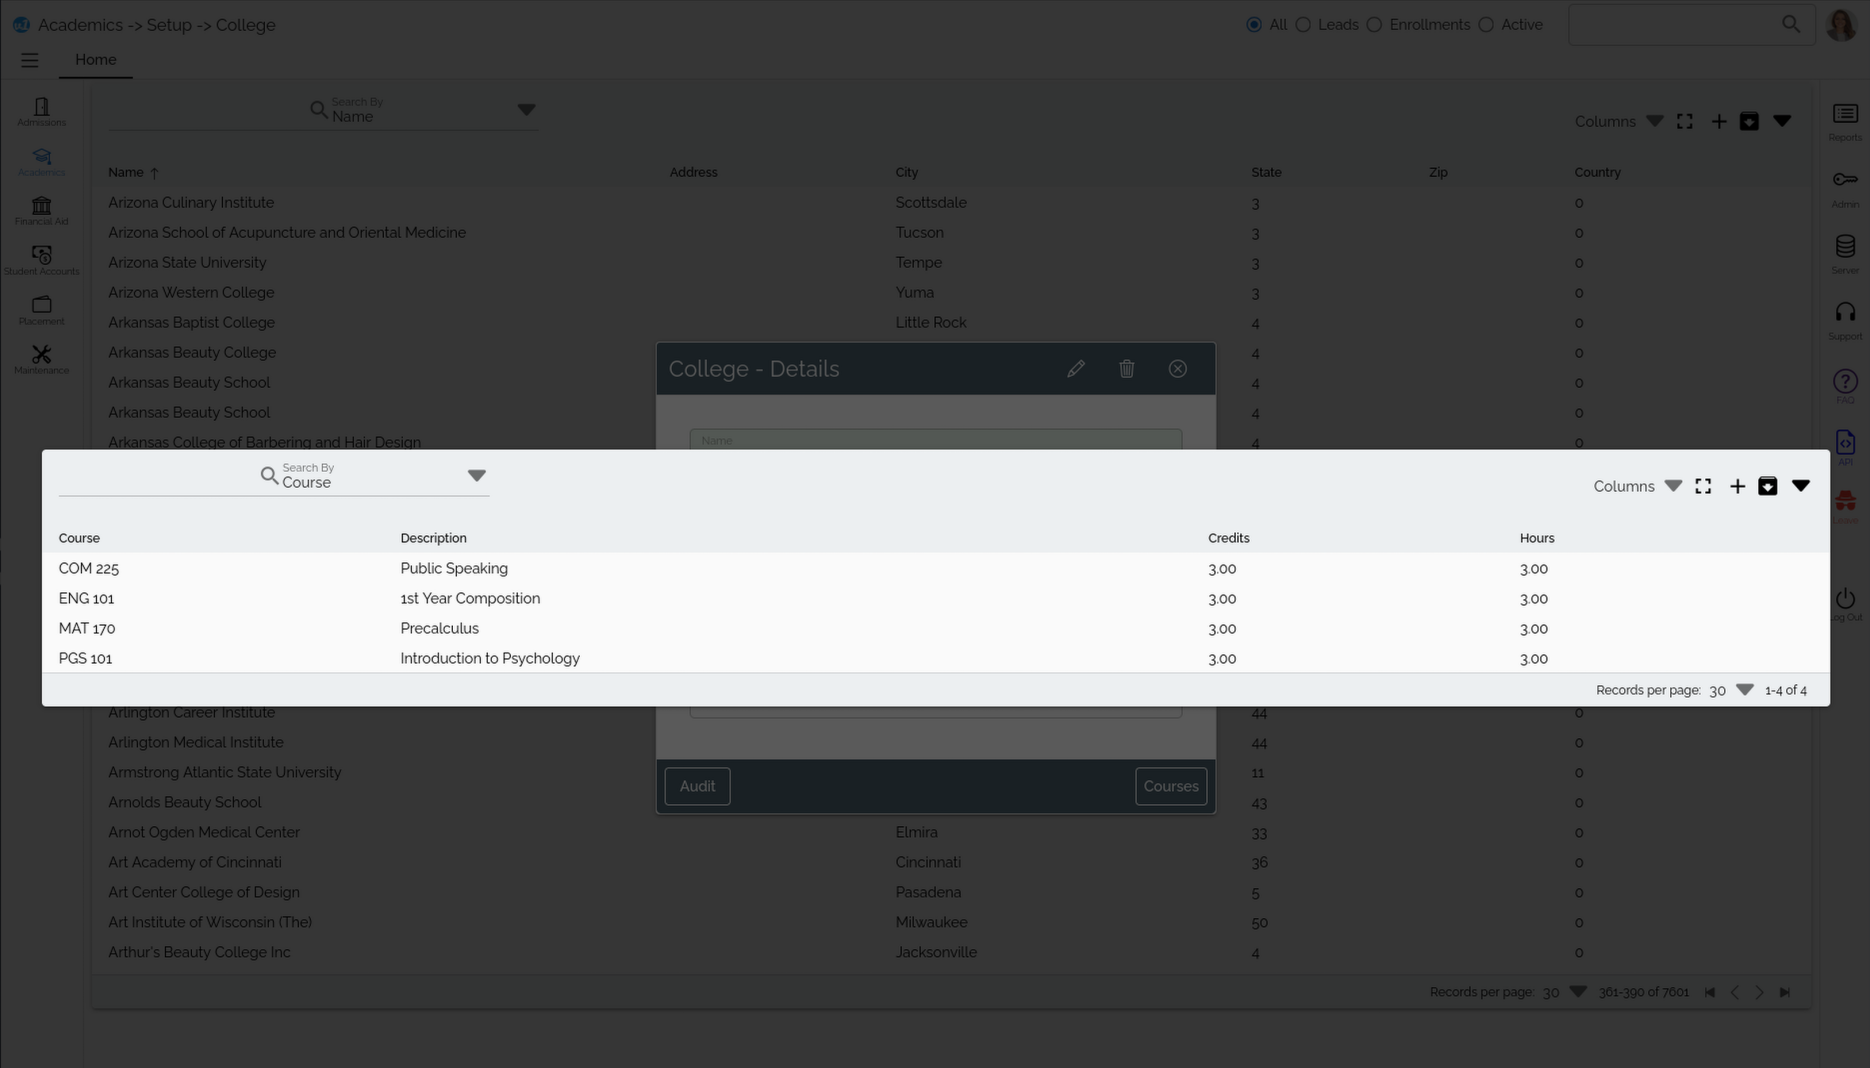Open the Reports panel icon
Viewport: 1870px width, 1068px height.
coord(1845,113)
